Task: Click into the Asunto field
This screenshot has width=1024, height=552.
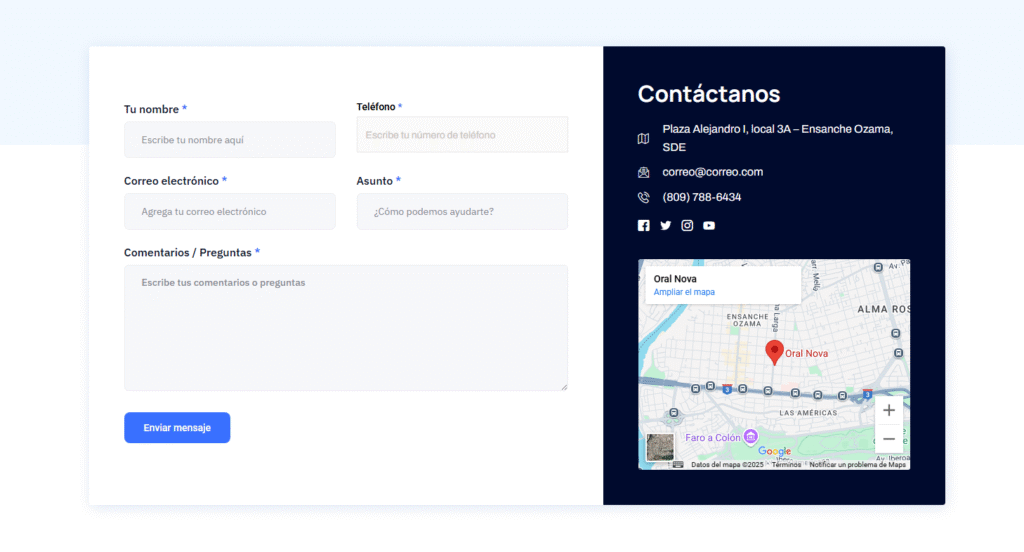Action: pos(462,212)
